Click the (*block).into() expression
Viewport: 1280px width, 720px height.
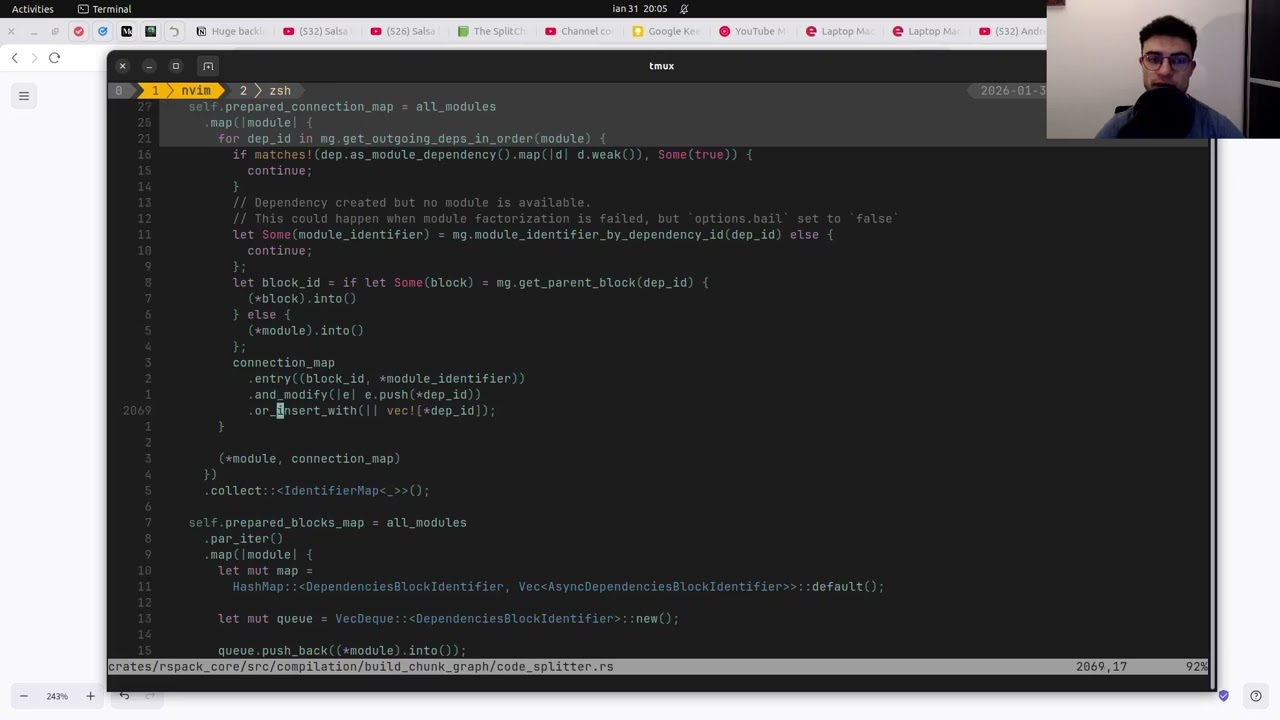tap(302, 299)
